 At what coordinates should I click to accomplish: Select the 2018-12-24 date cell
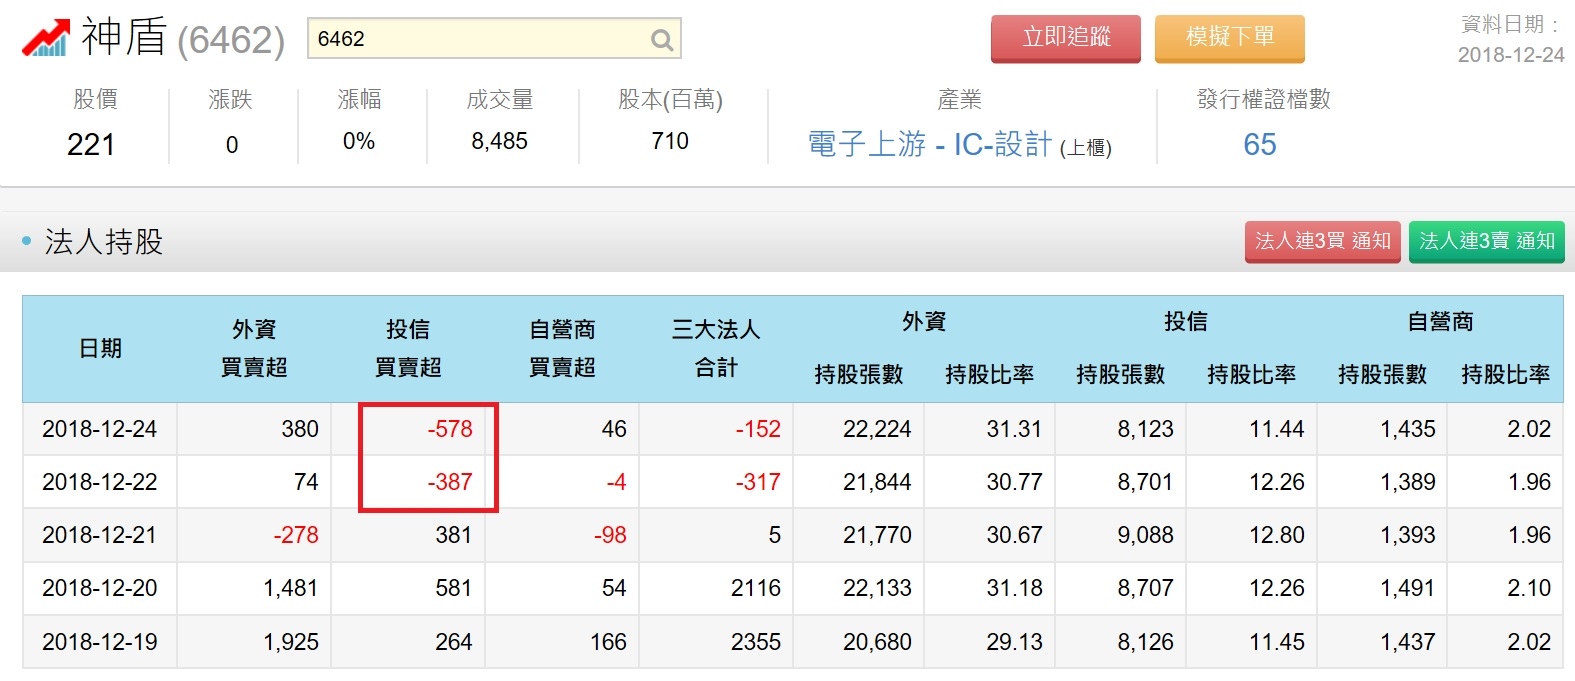100,429
